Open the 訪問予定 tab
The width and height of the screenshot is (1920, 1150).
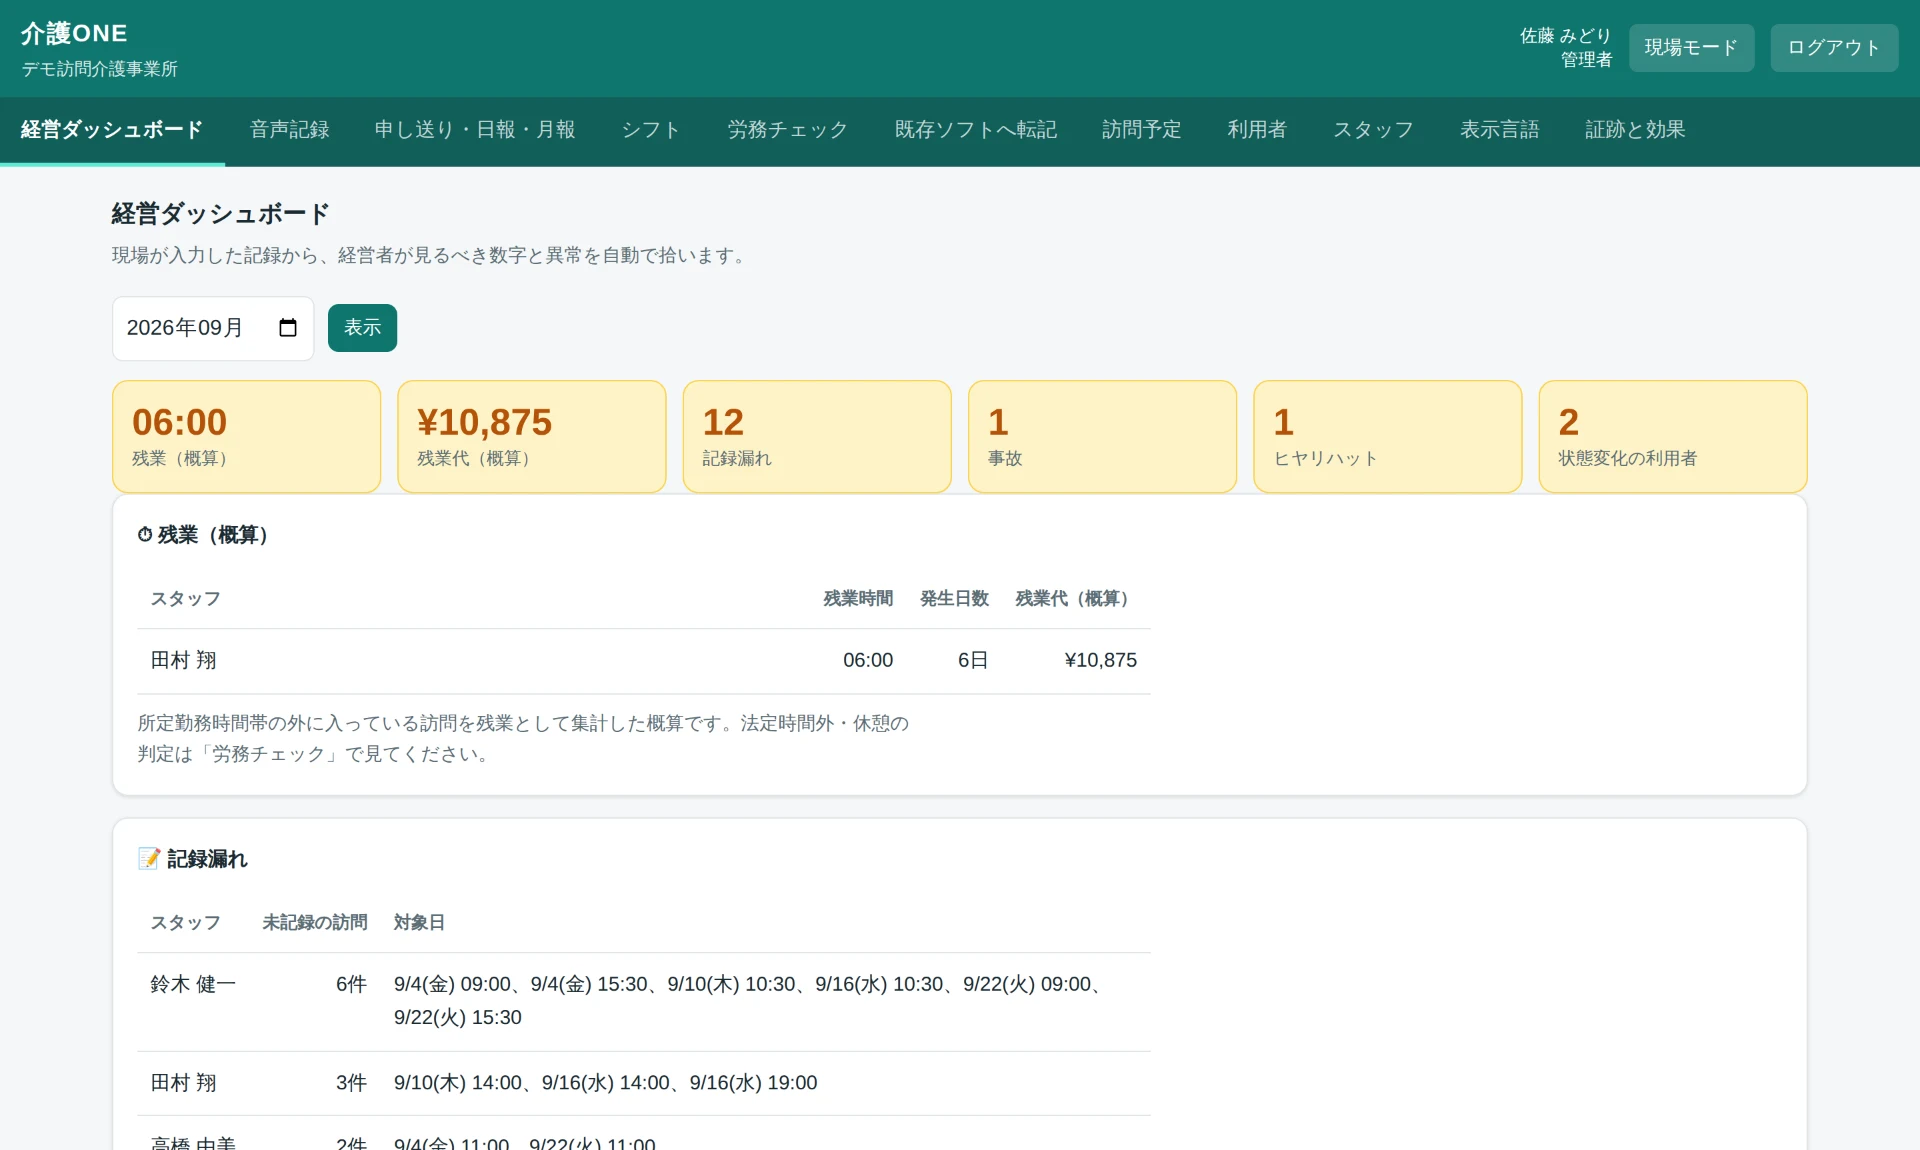pos(1142,130)
